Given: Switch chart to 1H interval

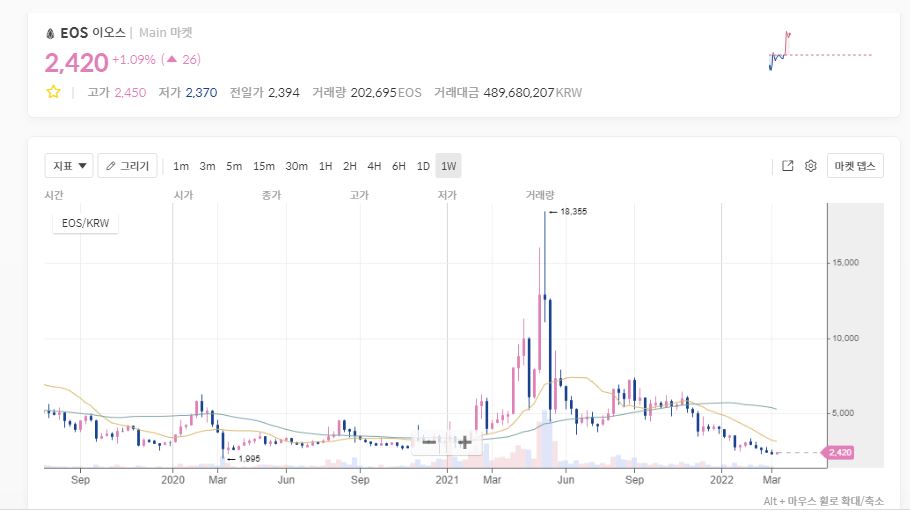Looking at the screenshot, I should tap(326, 166).
